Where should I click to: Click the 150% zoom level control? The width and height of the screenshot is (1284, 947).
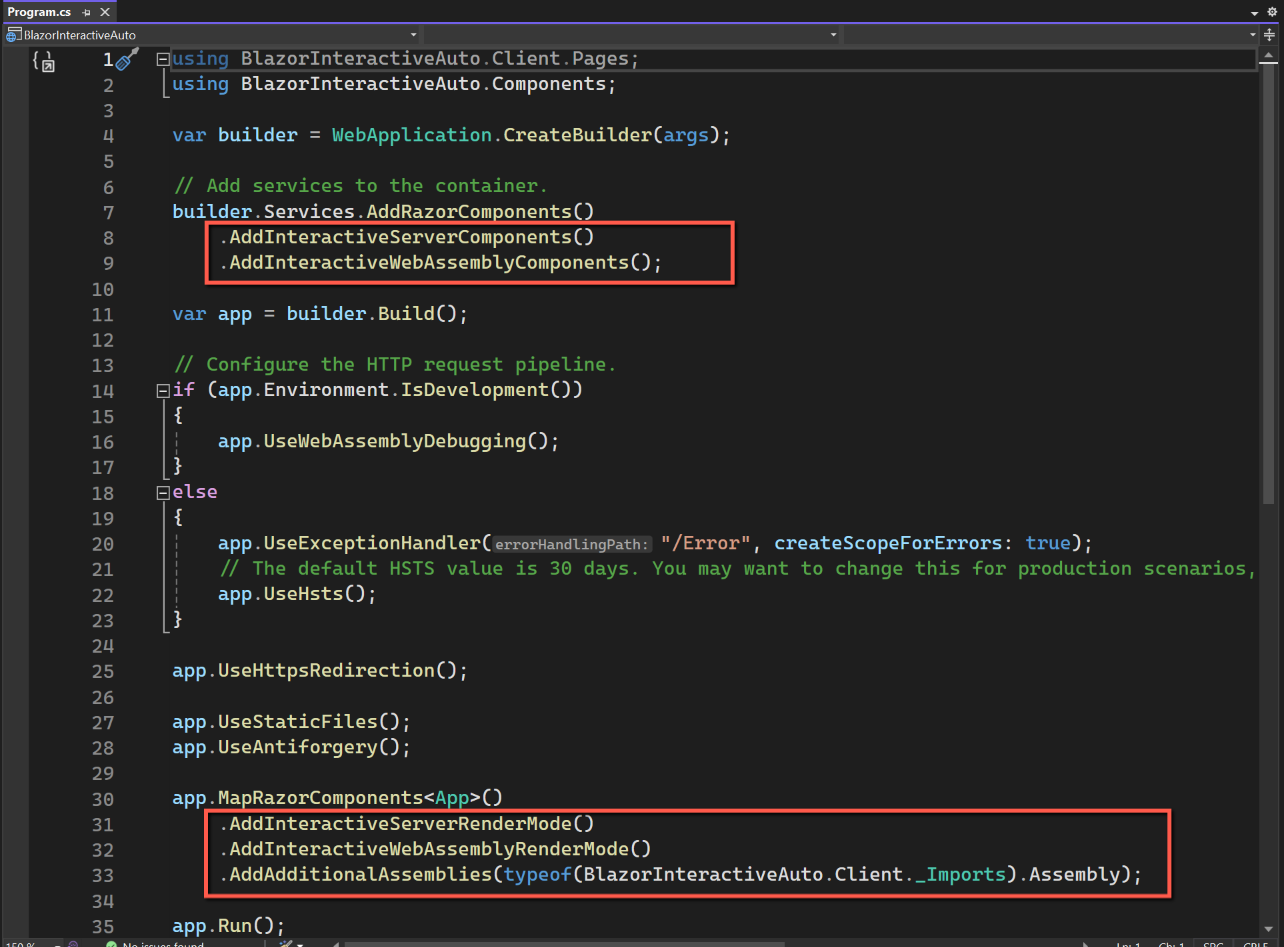(18, 943)
